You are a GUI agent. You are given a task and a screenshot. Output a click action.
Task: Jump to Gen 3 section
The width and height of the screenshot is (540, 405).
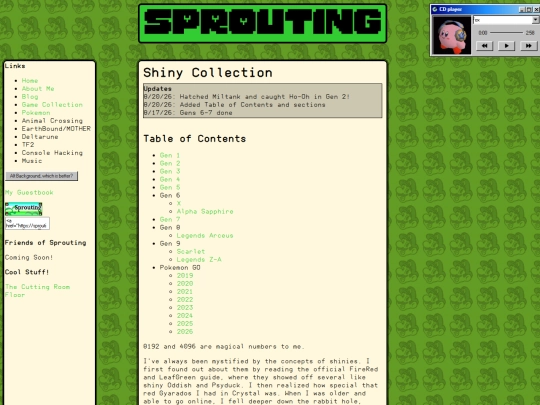tap(170, 172)
